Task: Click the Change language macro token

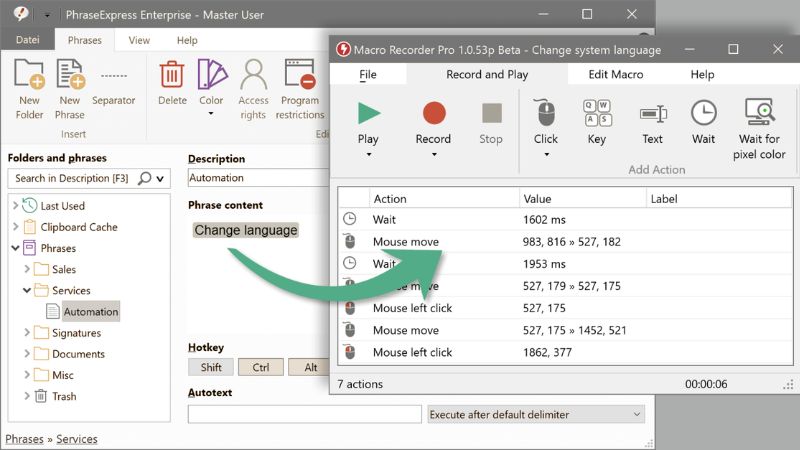Action: (245, 230)
